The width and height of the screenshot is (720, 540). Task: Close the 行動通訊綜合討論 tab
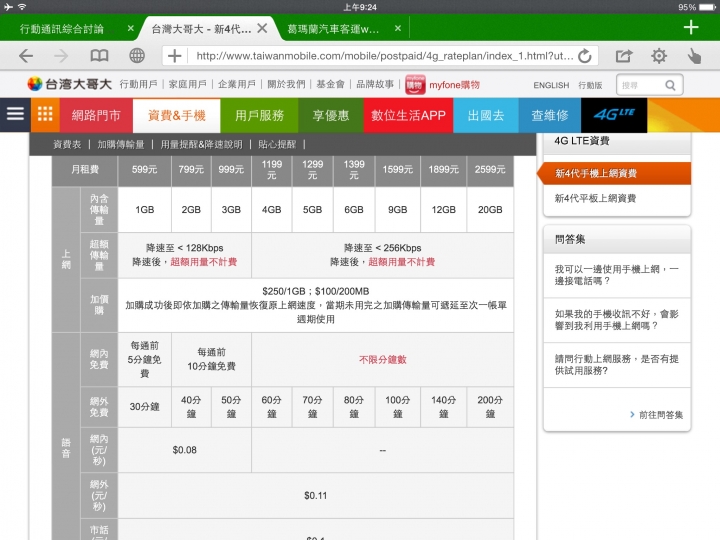[130, 28]
